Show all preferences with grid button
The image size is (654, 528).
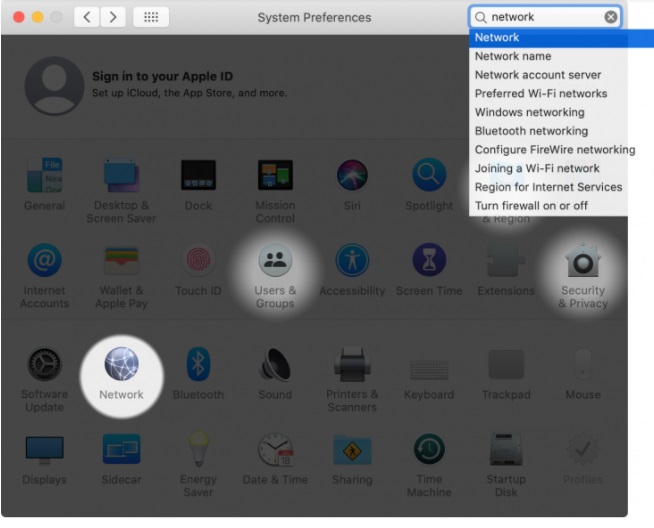(151, 17)
